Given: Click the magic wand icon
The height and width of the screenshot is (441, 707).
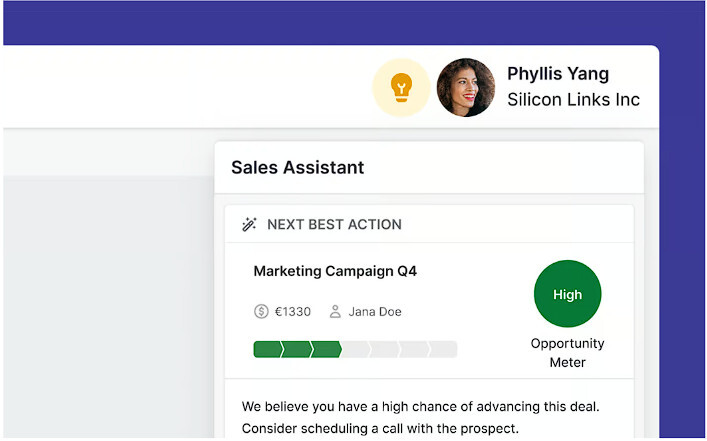Looking at the screenshot, I should coord(250,224).
